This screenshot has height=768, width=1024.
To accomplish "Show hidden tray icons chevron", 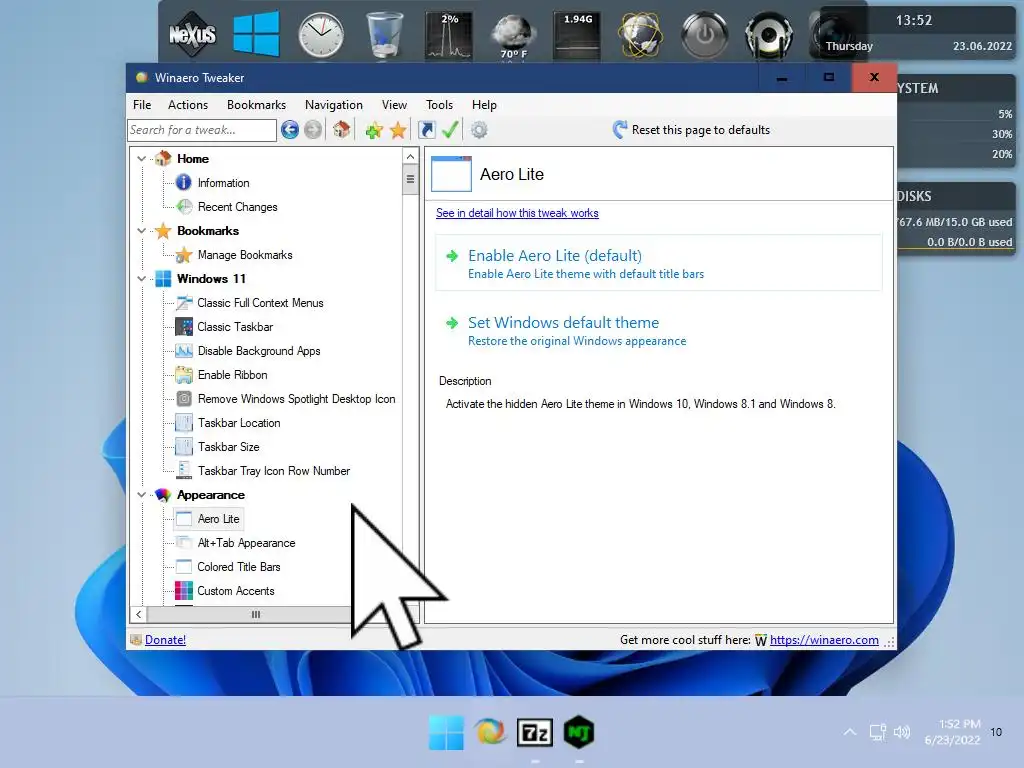I will pos(850,732).
